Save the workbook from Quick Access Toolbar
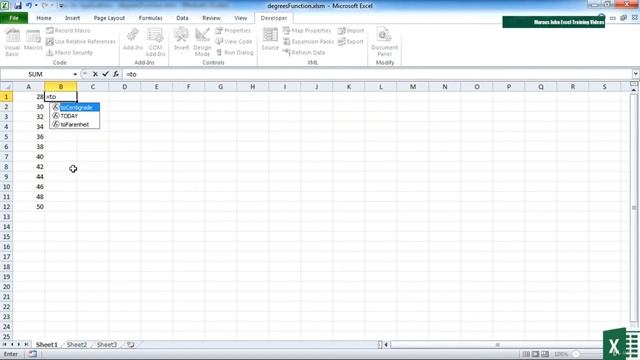 [18, 6]
